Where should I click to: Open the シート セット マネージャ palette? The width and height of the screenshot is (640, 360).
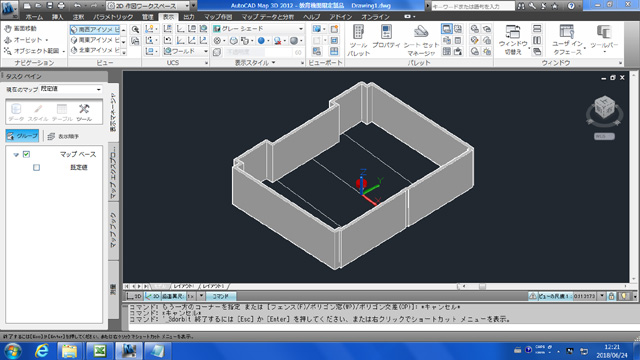(421, 40)
